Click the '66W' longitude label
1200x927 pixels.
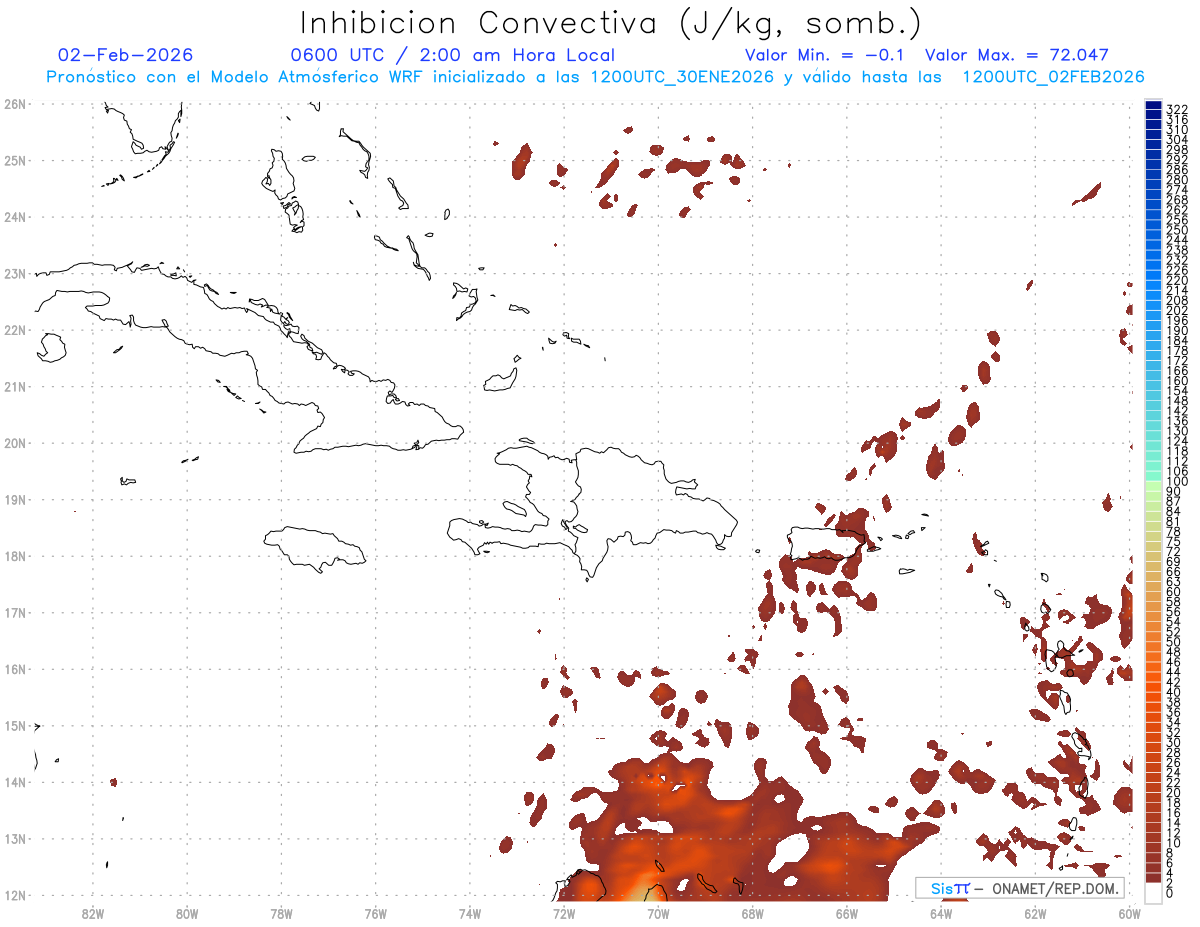pos(847,912)
